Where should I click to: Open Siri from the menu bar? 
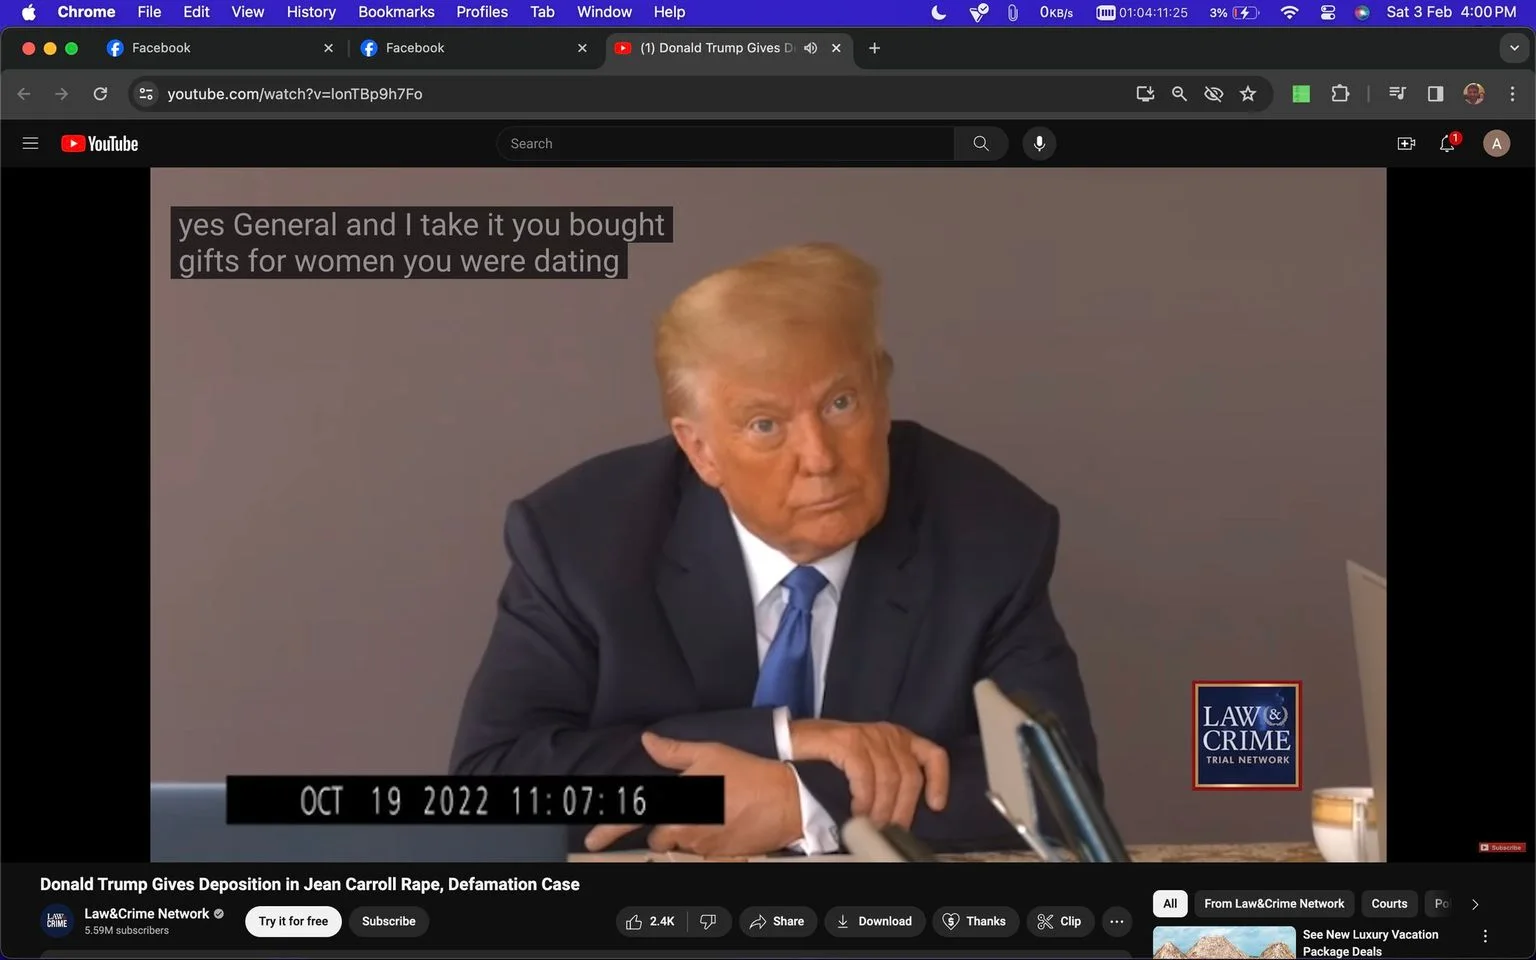click(x=1362, y=12)
